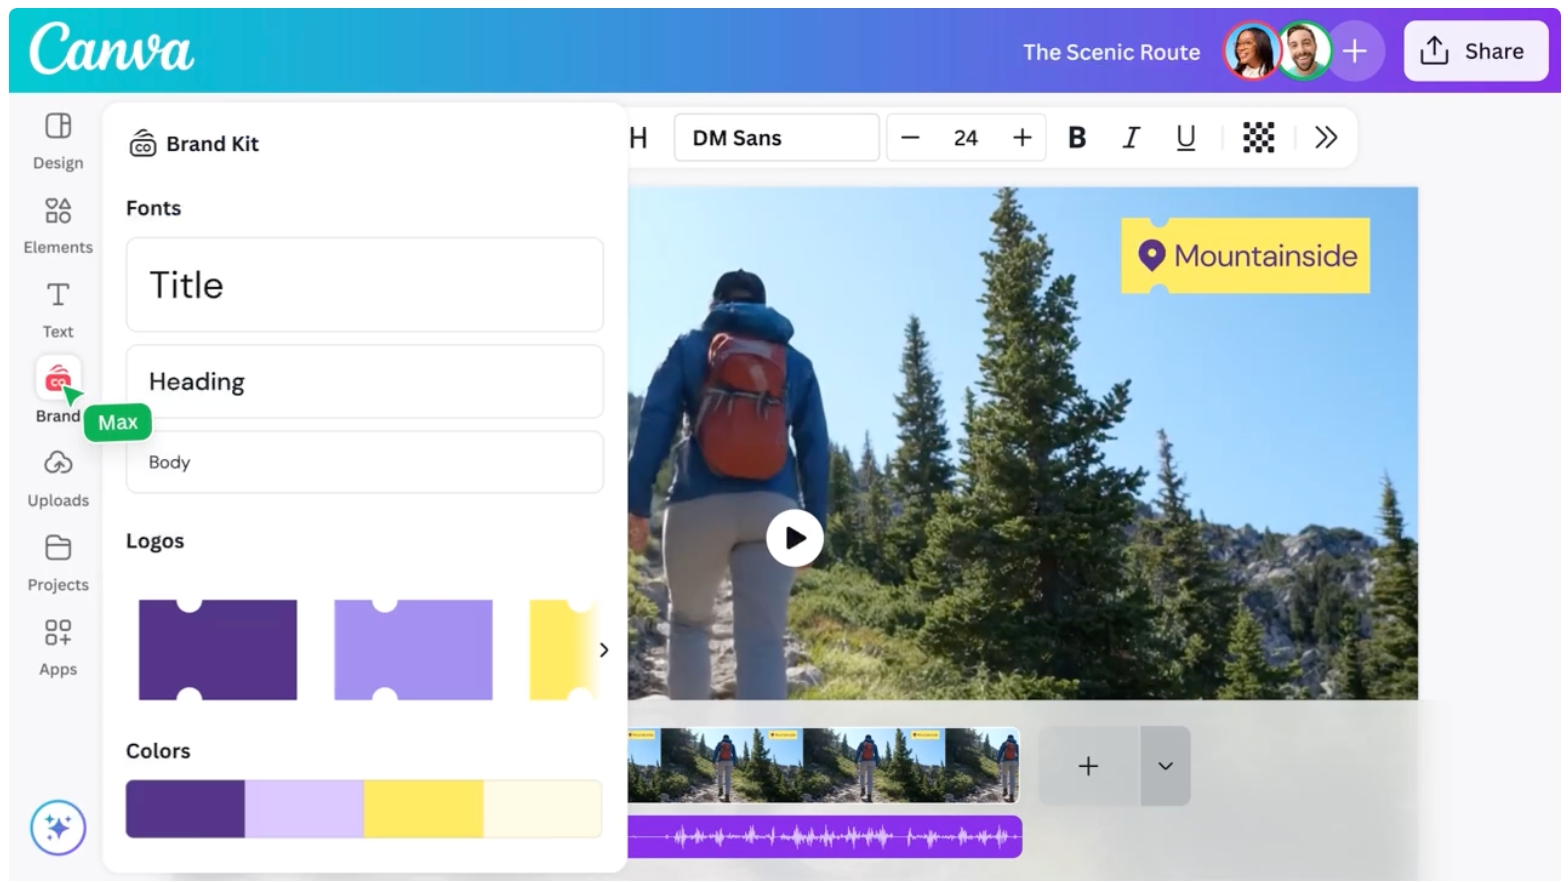Open the add page dropdown arrow
1568x882 pixels.
point(1165,766)
